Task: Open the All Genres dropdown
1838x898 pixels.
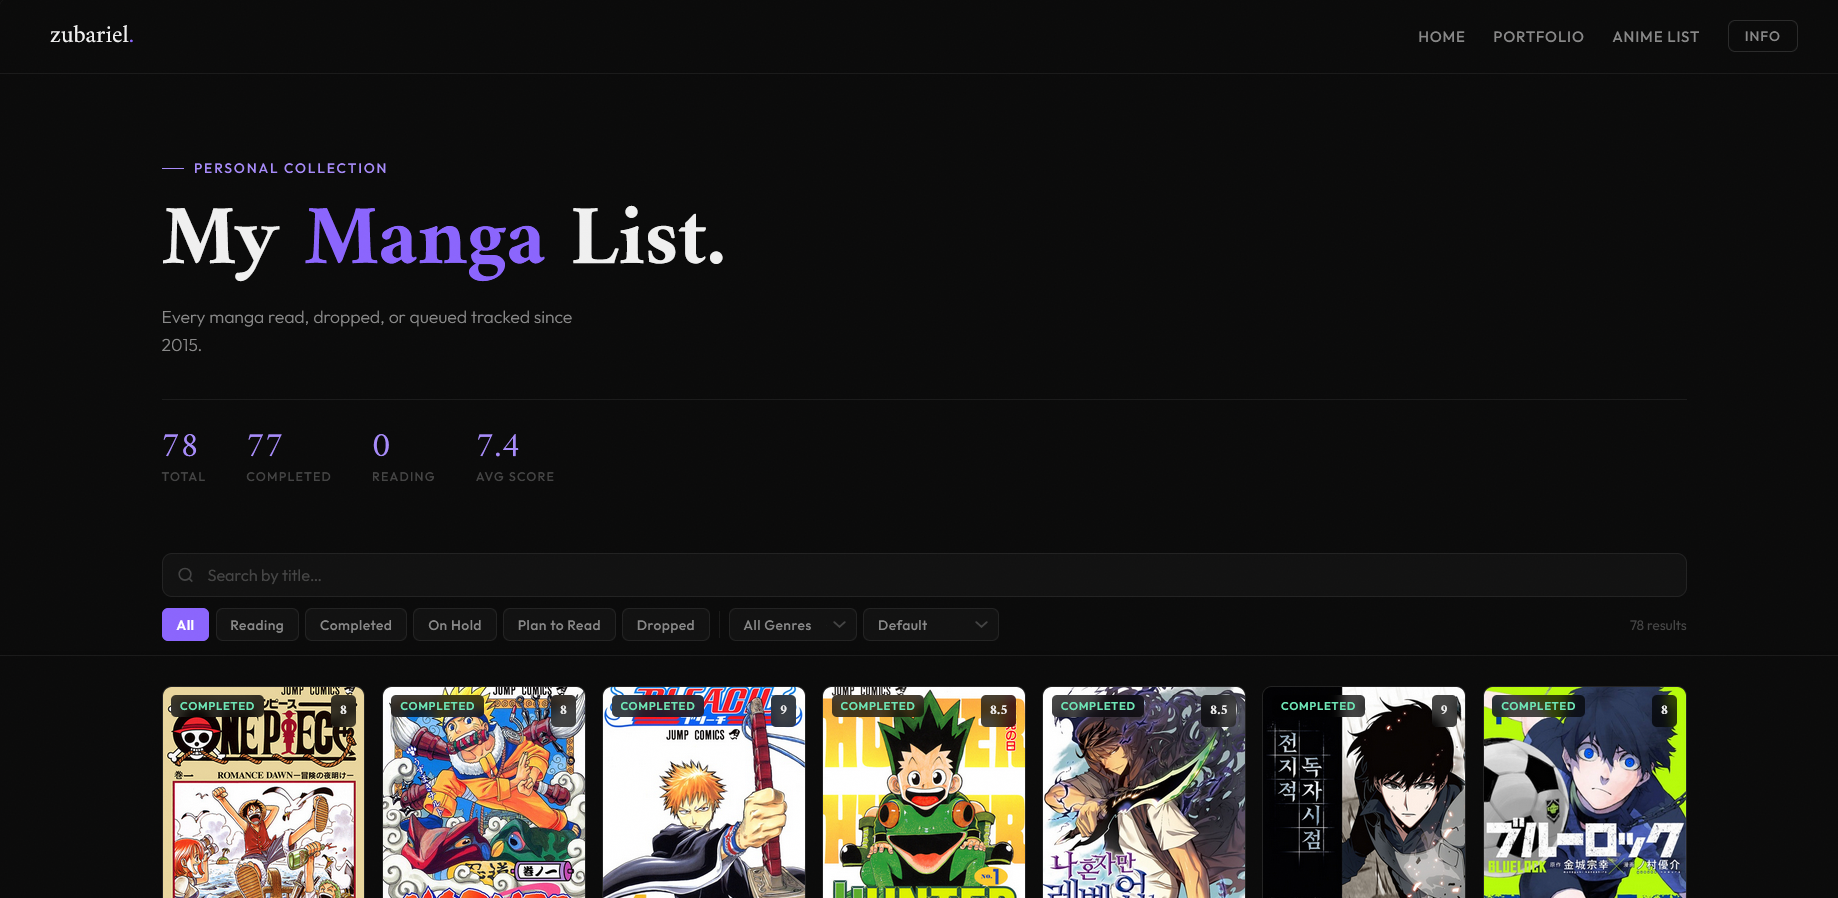Action: tap(793, 625)
